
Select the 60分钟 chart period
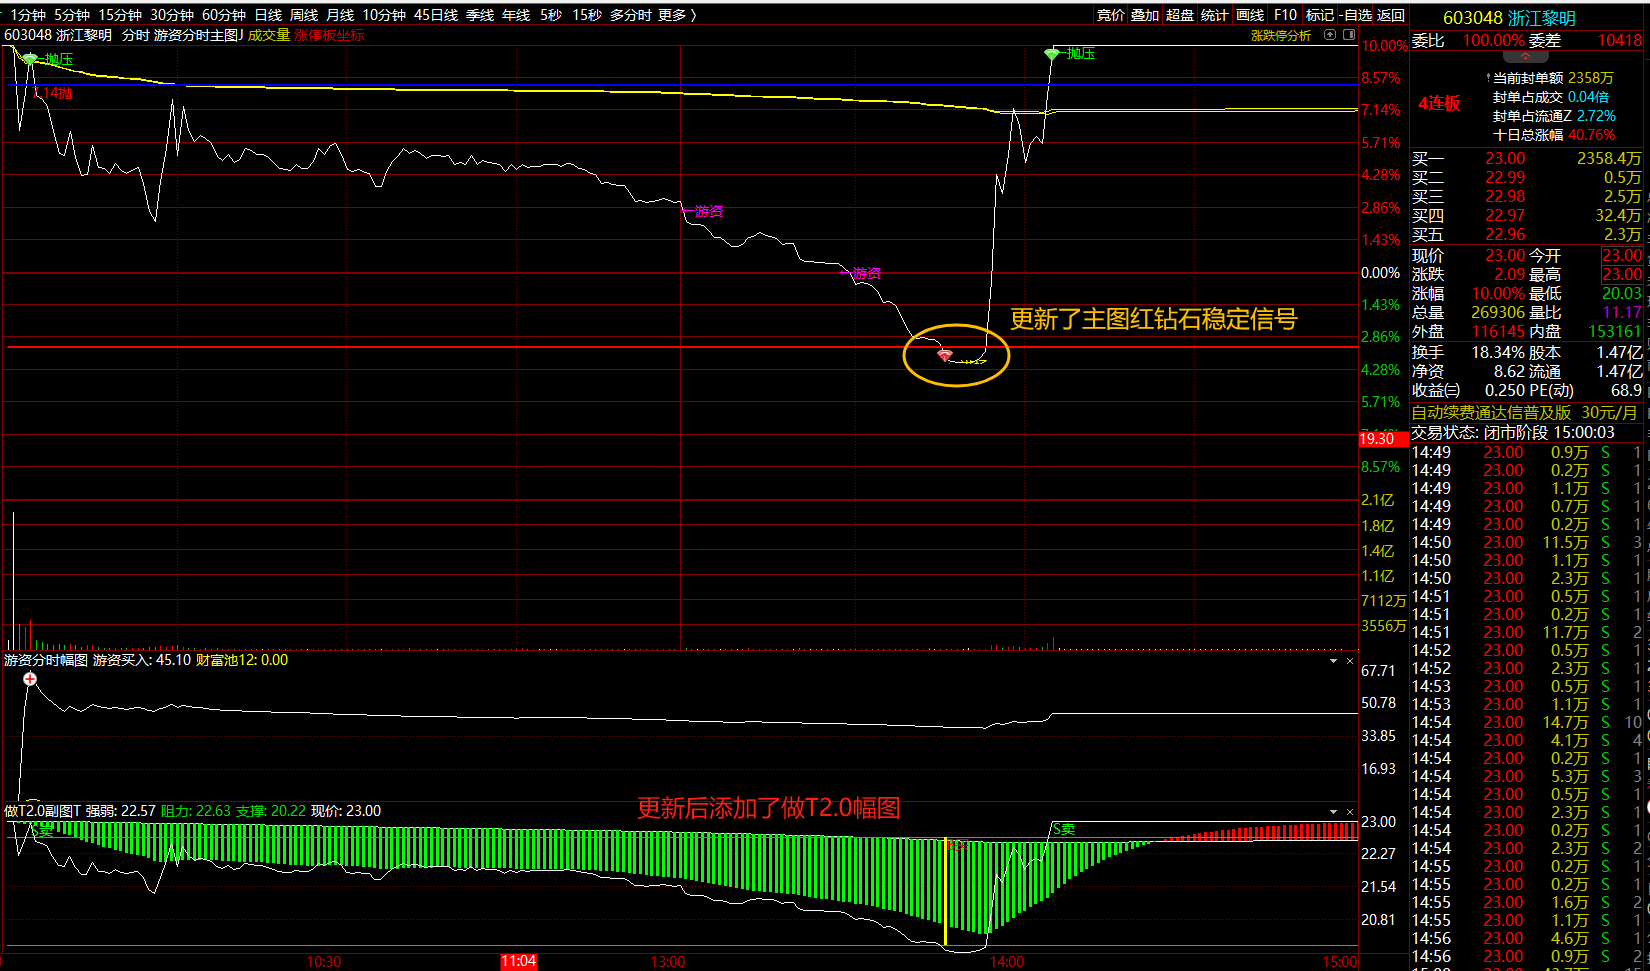pyautogui.click(x=223, y=15)
